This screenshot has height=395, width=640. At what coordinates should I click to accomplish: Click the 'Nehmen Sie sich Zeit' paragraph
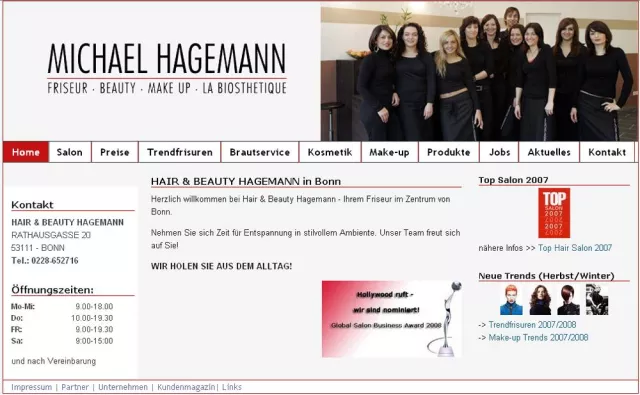coord(305,239)
